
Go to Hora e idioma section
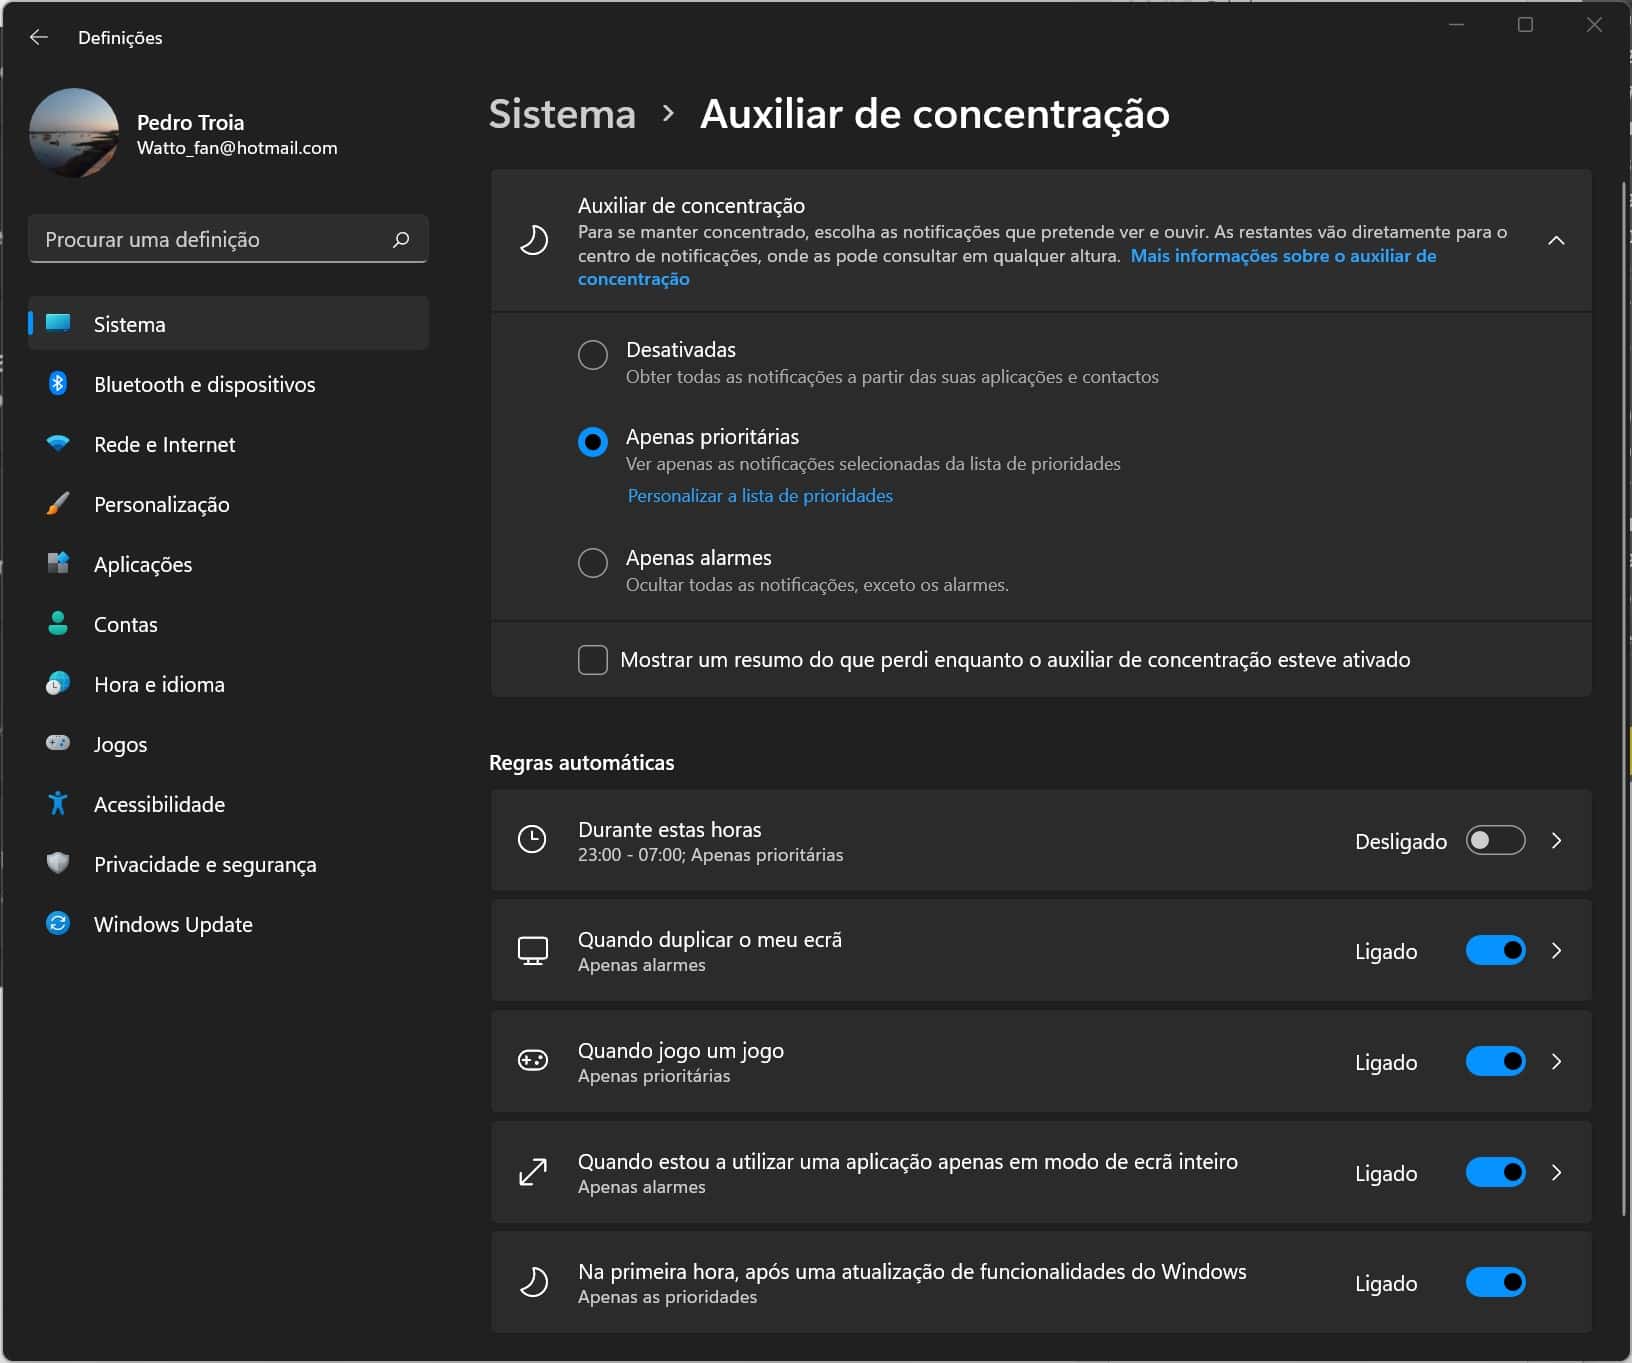159,684
